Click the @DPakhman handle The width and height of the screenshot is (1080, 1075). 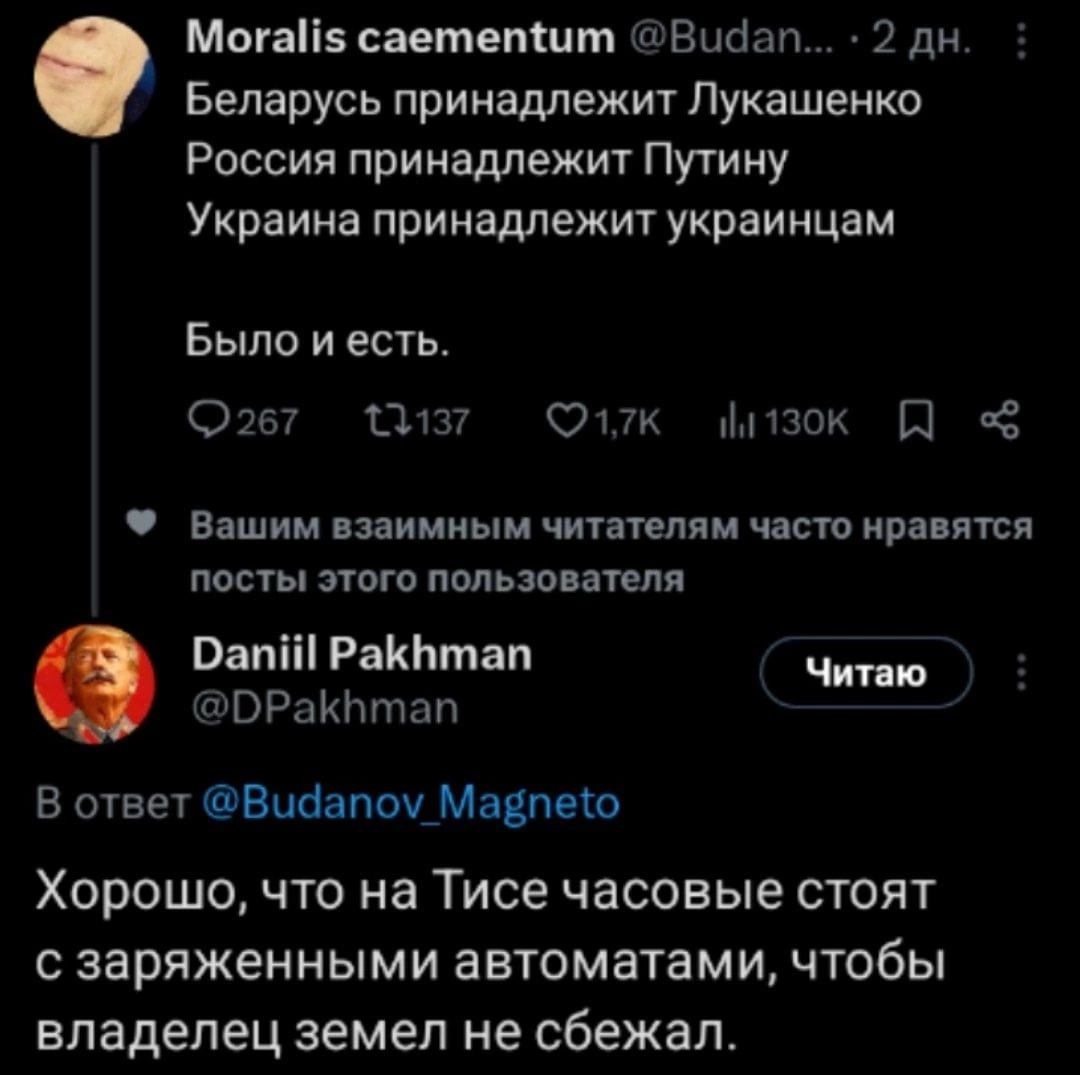(322, 710)
